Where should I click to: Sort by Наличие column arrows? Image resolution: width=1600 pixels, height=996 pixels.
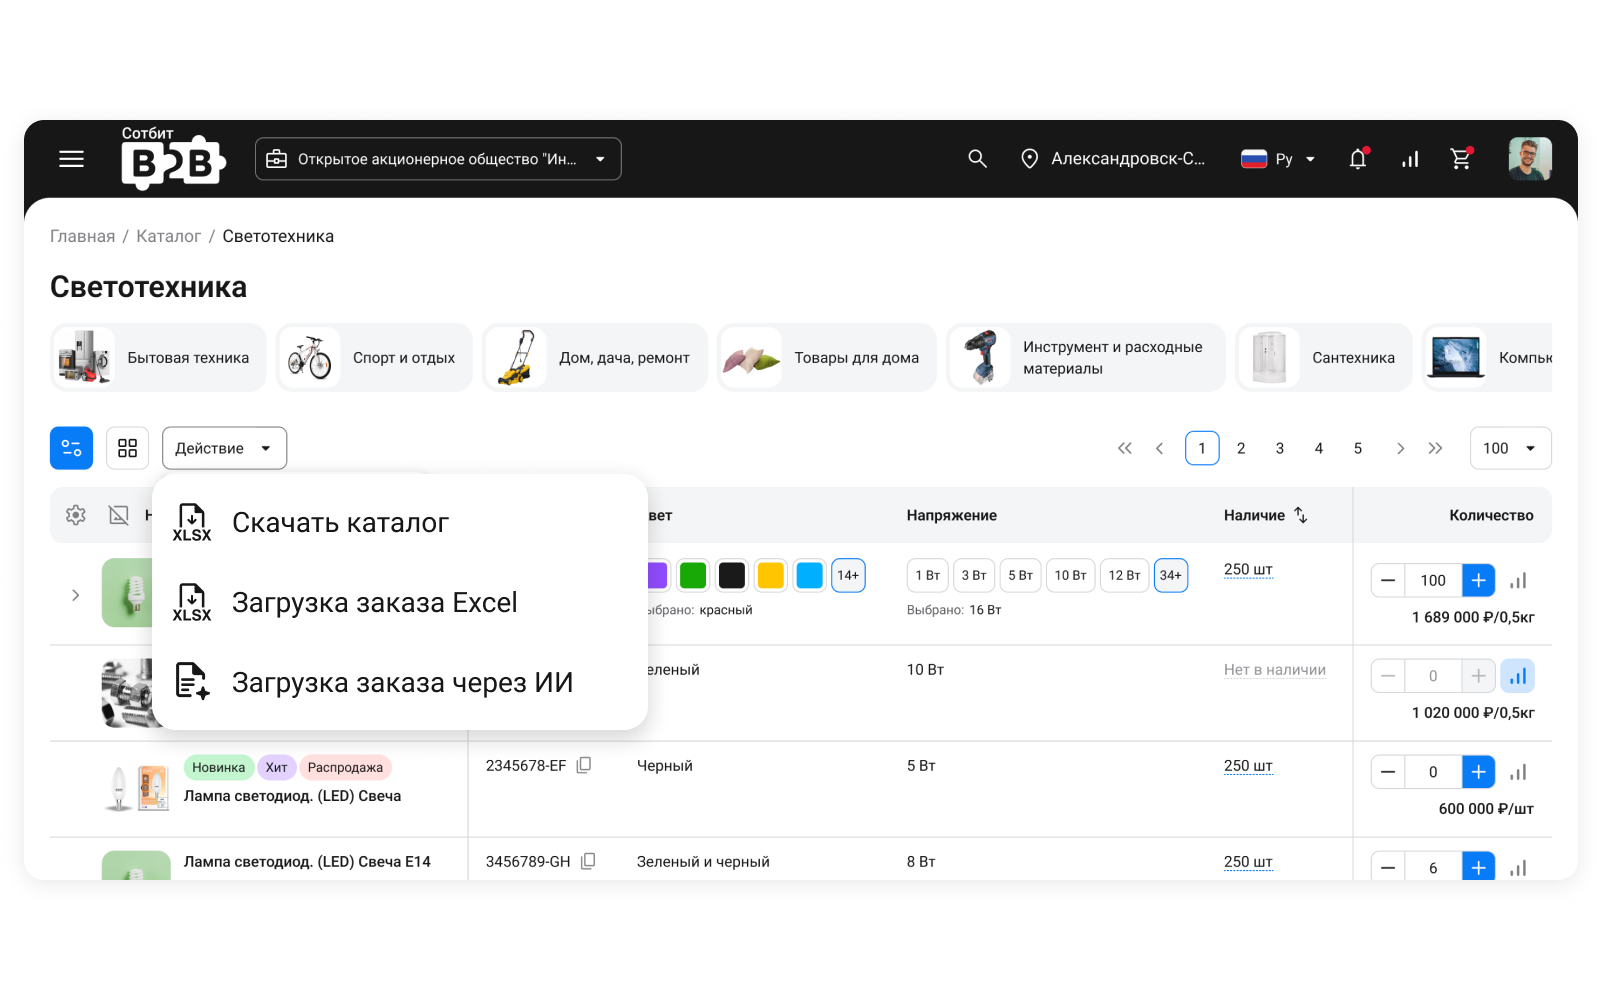point(1300,515)
